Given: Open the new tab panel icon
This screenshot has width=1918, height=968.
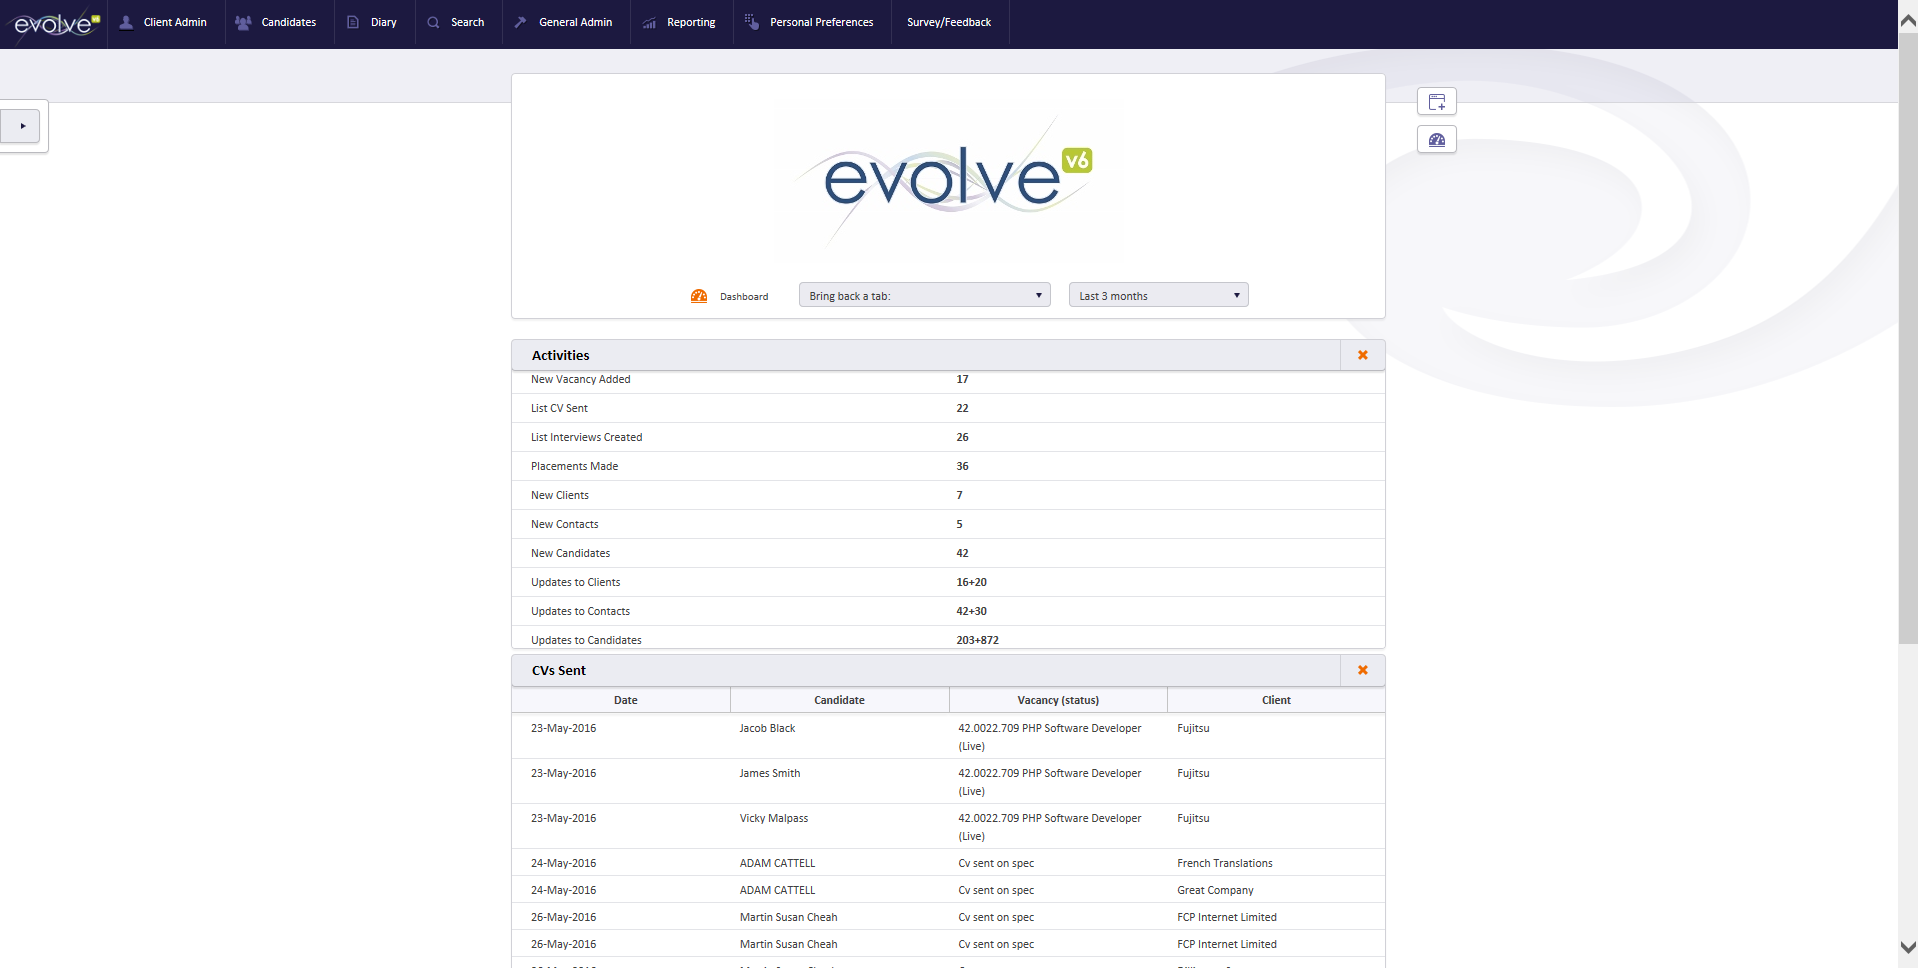Looking at the screenshot, I should [x=1436, y=101].
